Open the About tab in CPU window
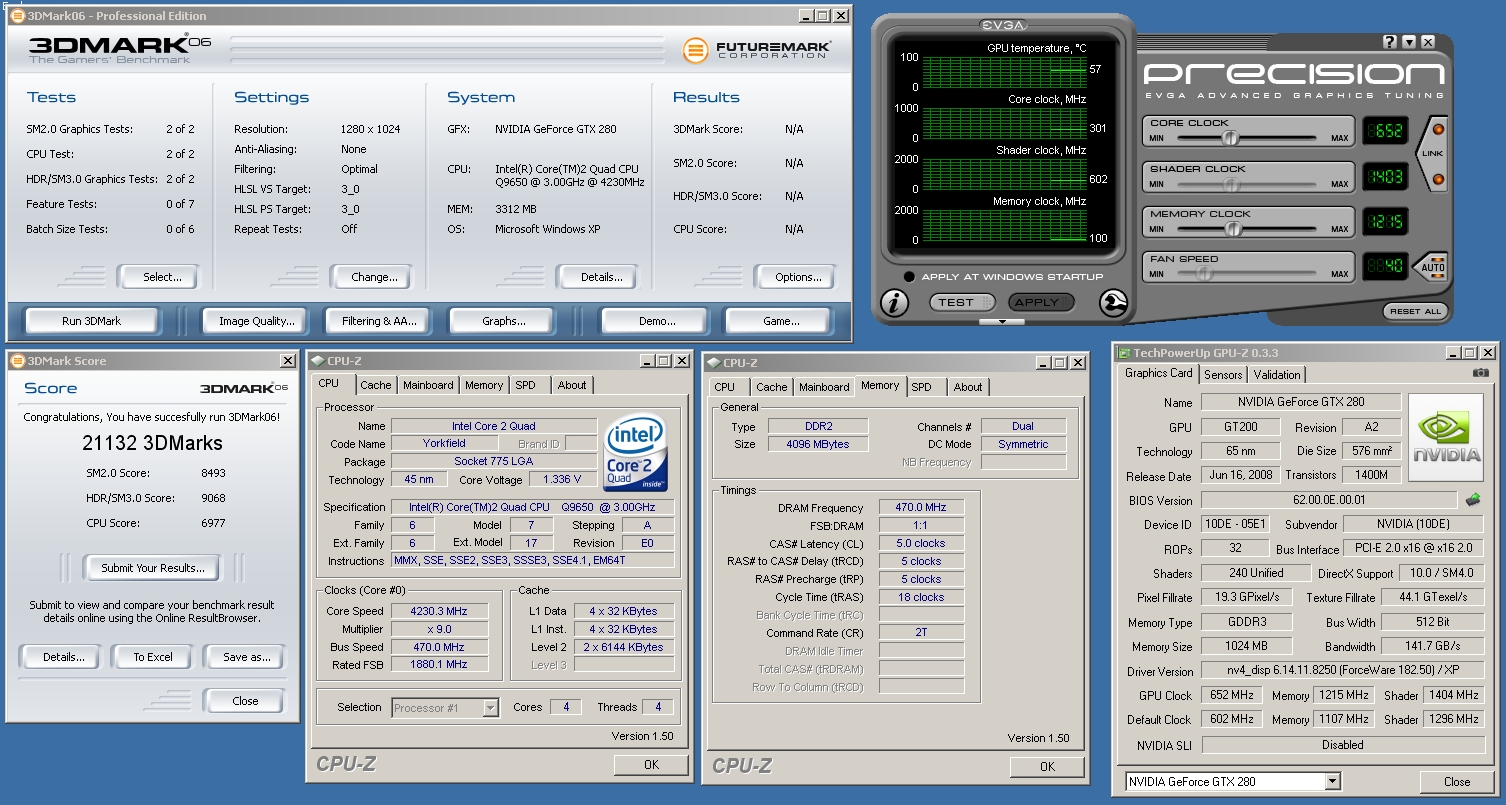 click(572, 385)
